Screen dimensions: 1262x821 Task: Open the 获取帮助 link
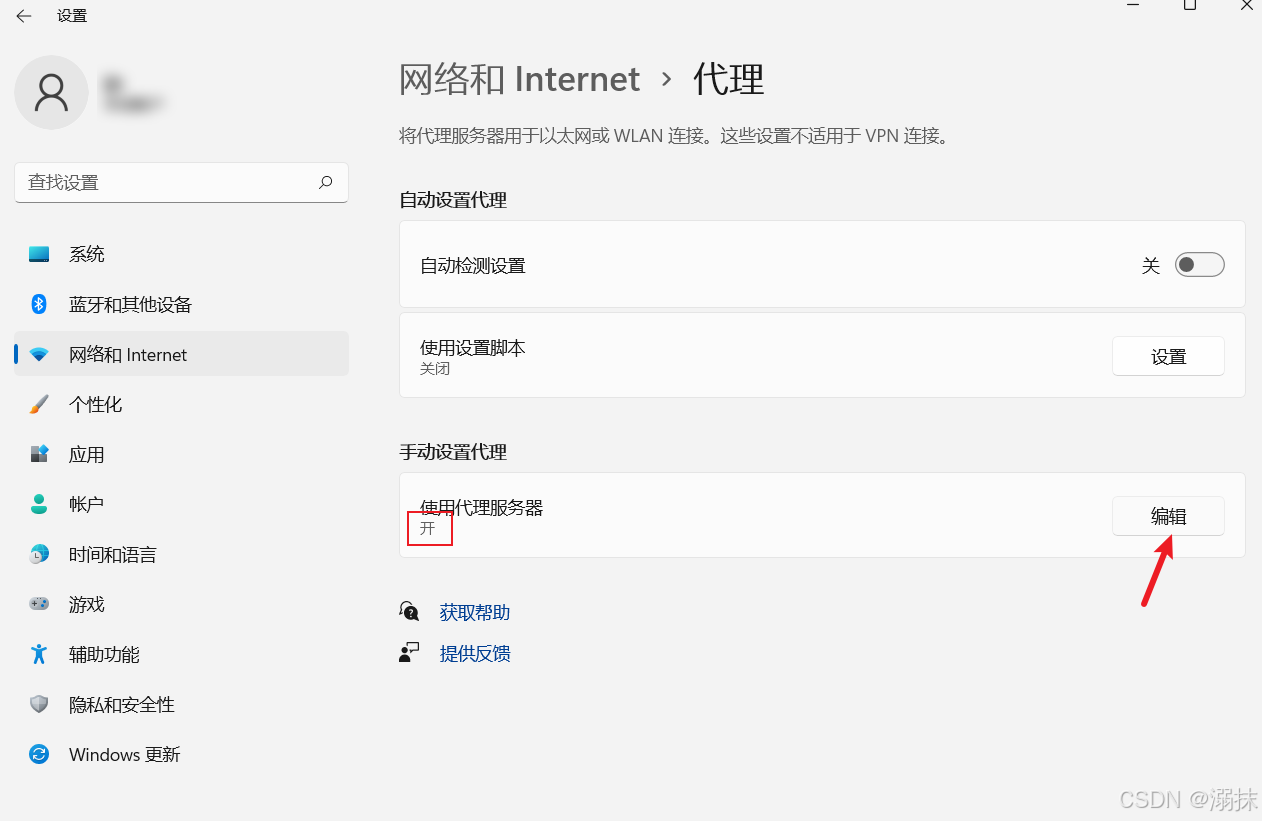pyautogui.click(x=474, y=611)
